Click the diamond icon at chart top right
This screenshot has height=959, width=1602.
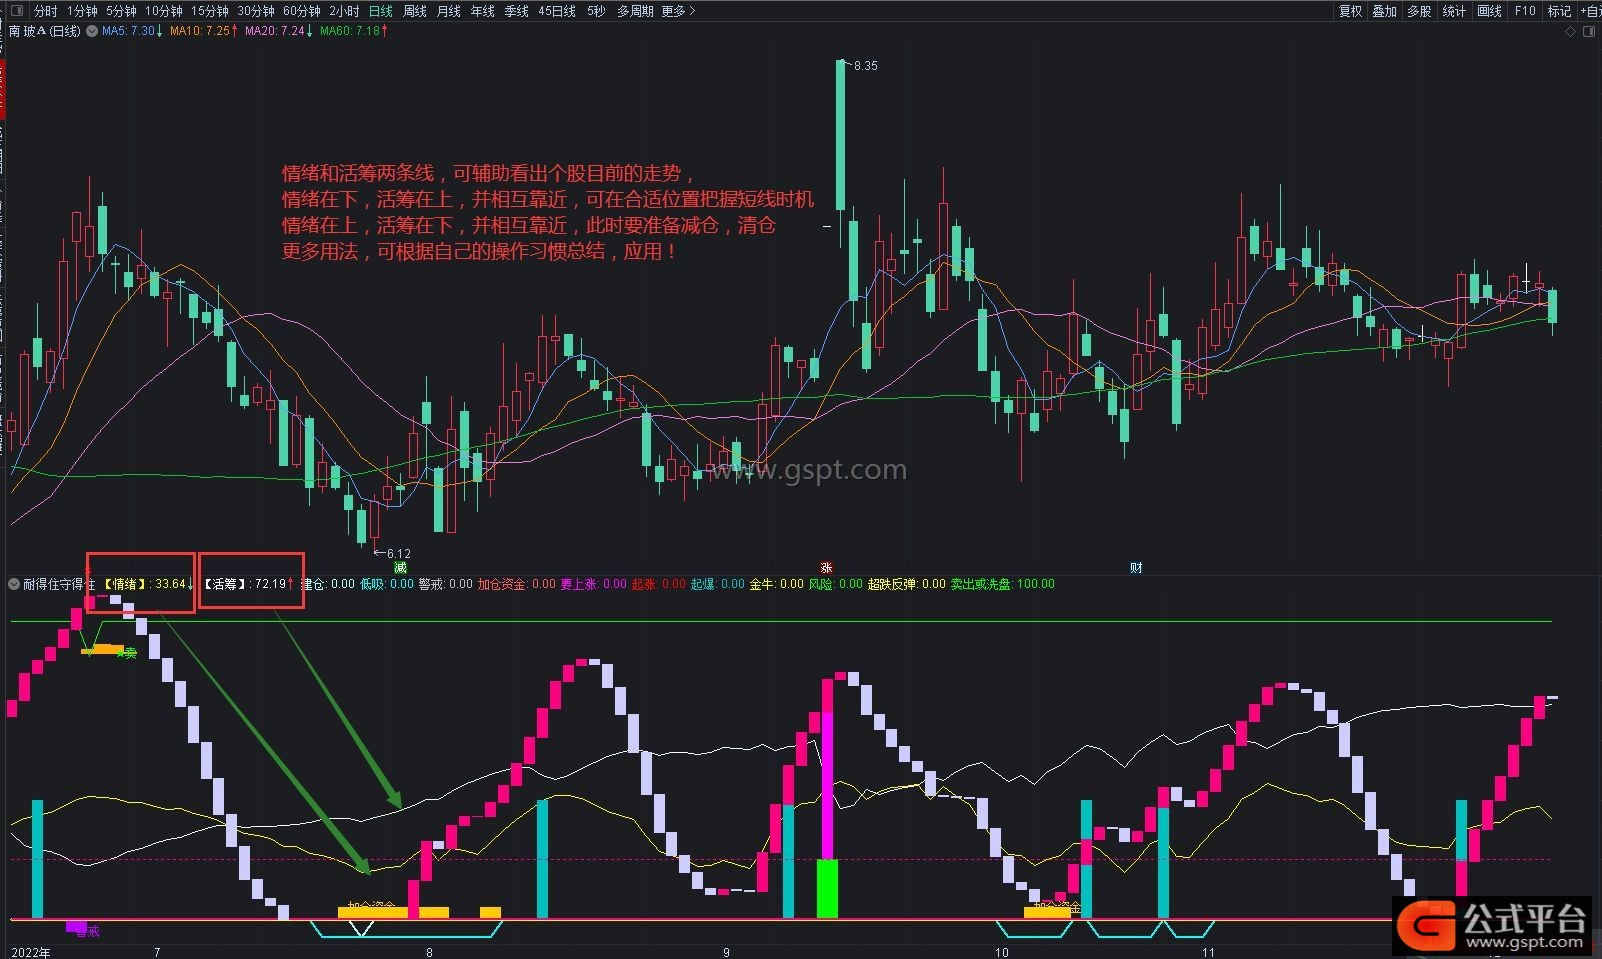1570,32
